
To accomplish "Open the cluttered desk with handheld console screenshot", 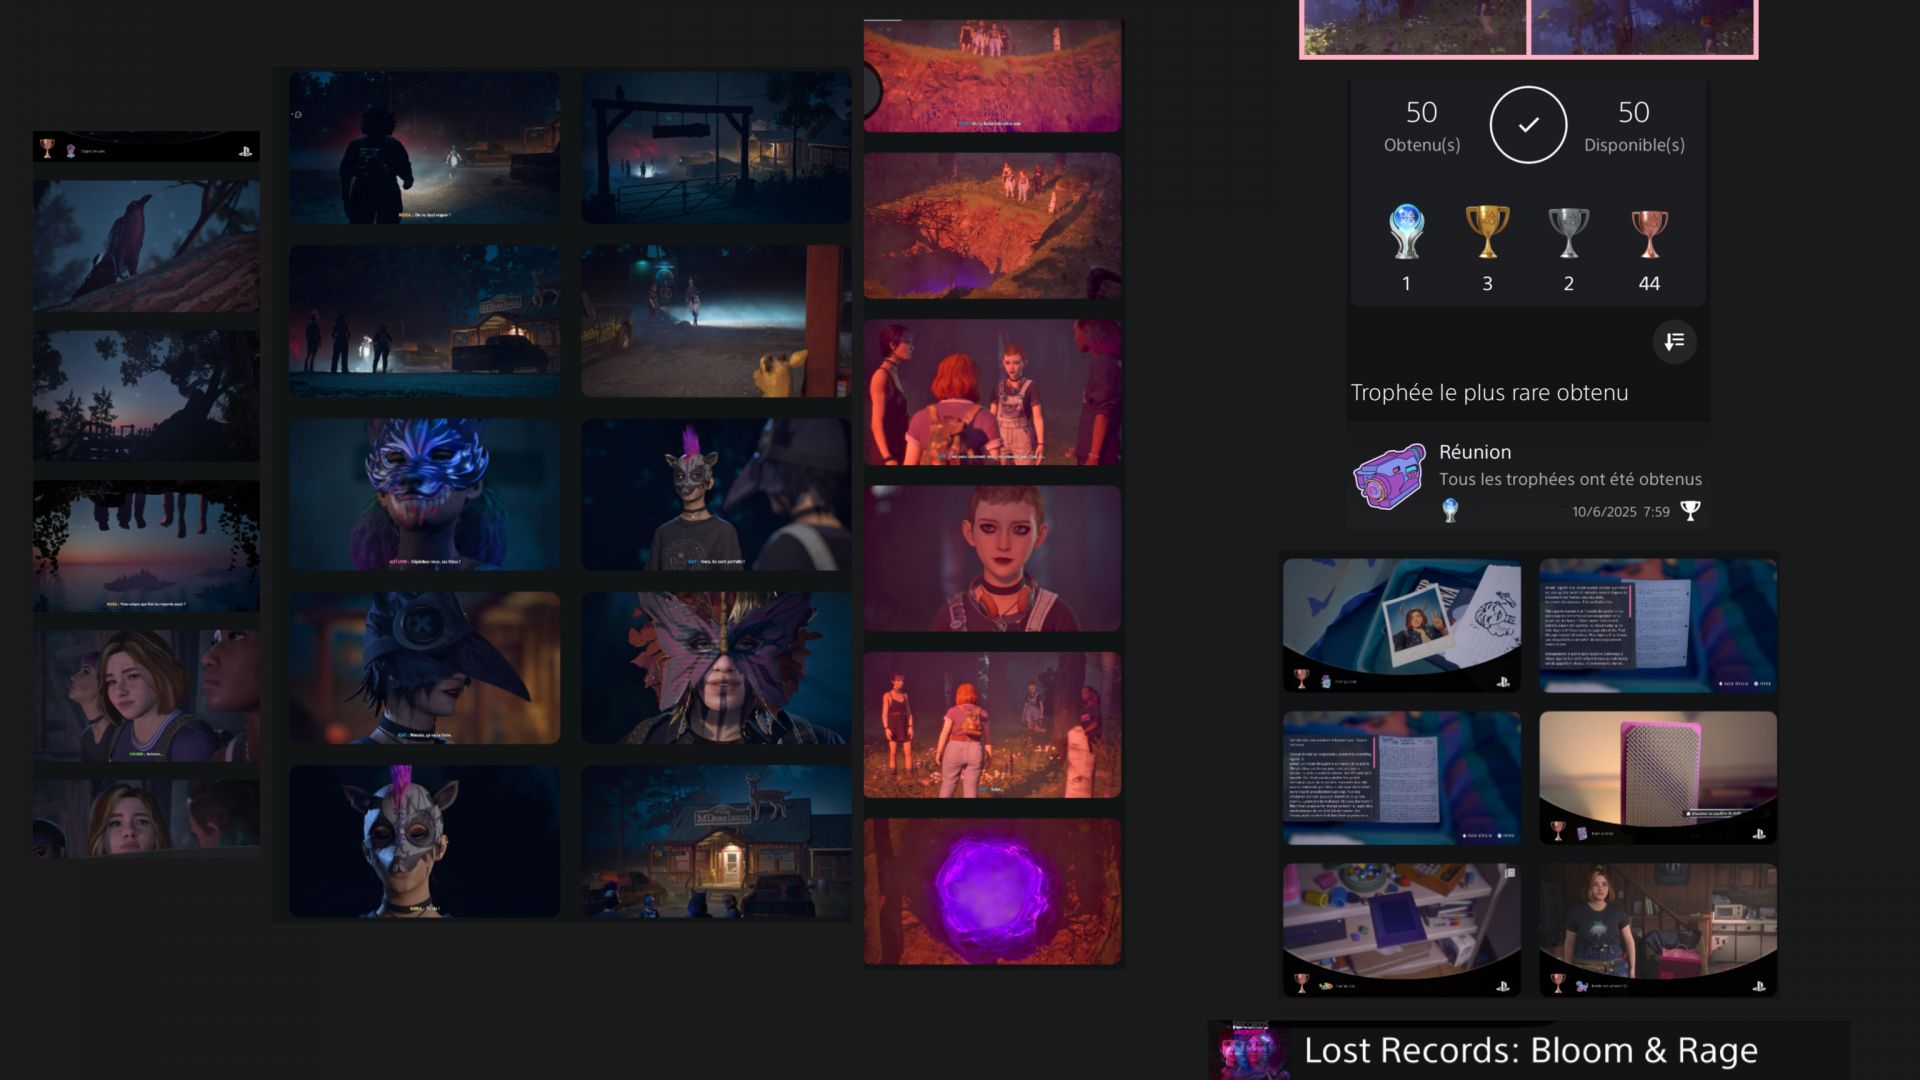I will coord(1402,930).
